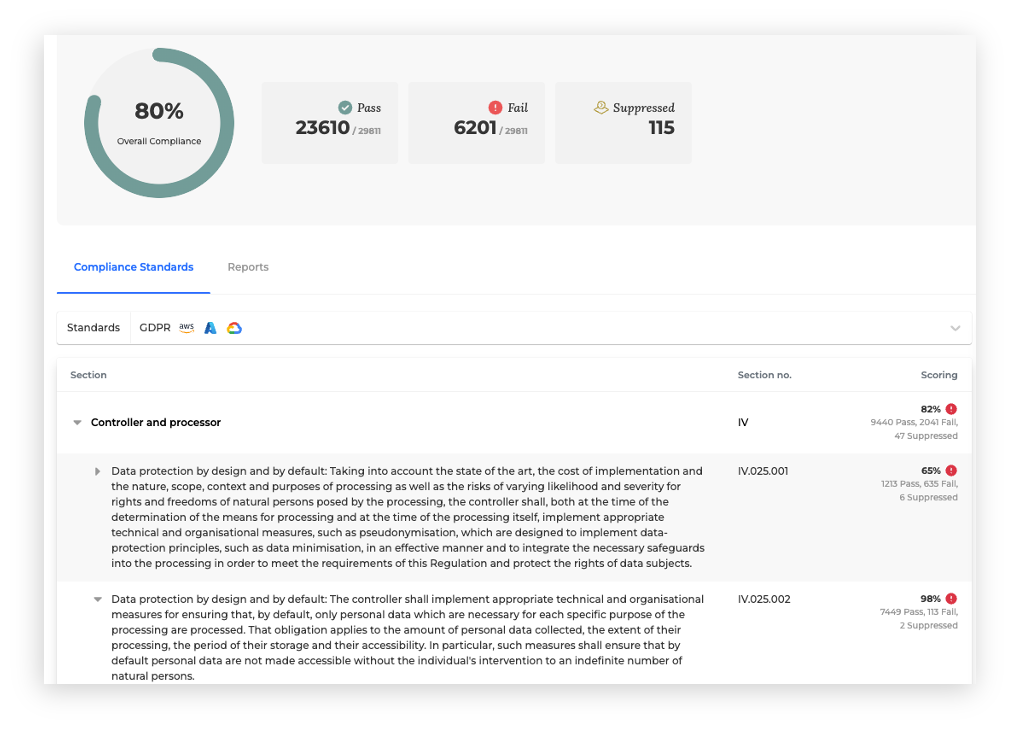Click red alert icon beside 82% score
1014x730 pixels.
coord(951,409)
